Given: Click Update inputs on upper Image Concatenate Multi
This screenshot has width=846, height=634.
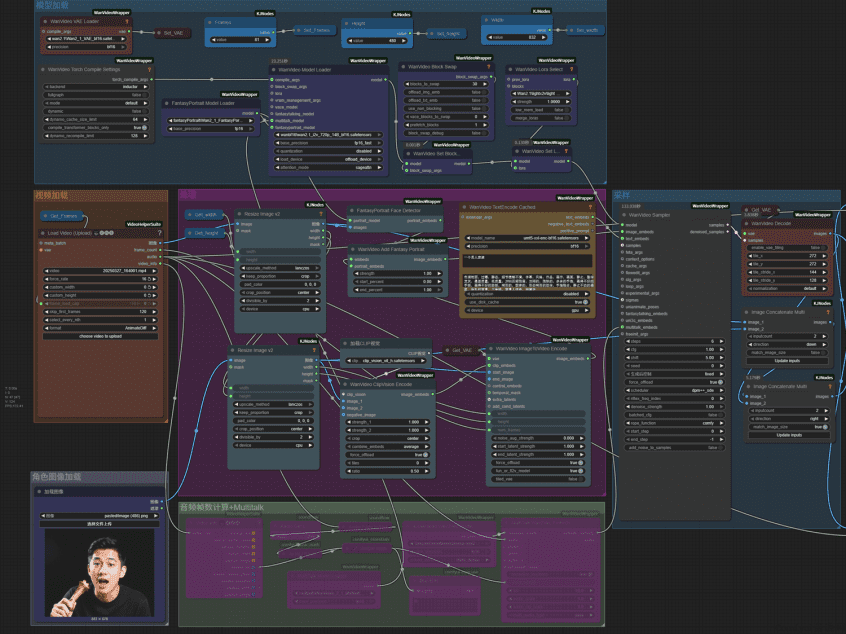Looking at the screenshot, I should click(x=787, y=360).
